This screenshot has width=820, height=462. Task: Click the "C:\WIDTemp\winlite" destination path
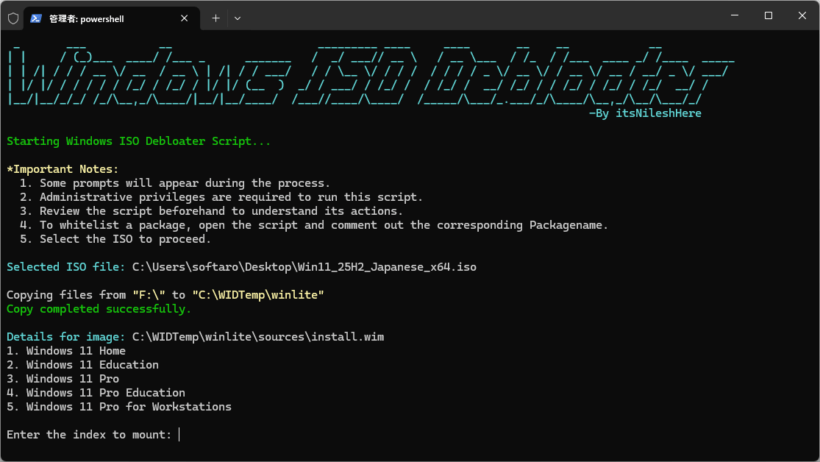pos(258,295)
